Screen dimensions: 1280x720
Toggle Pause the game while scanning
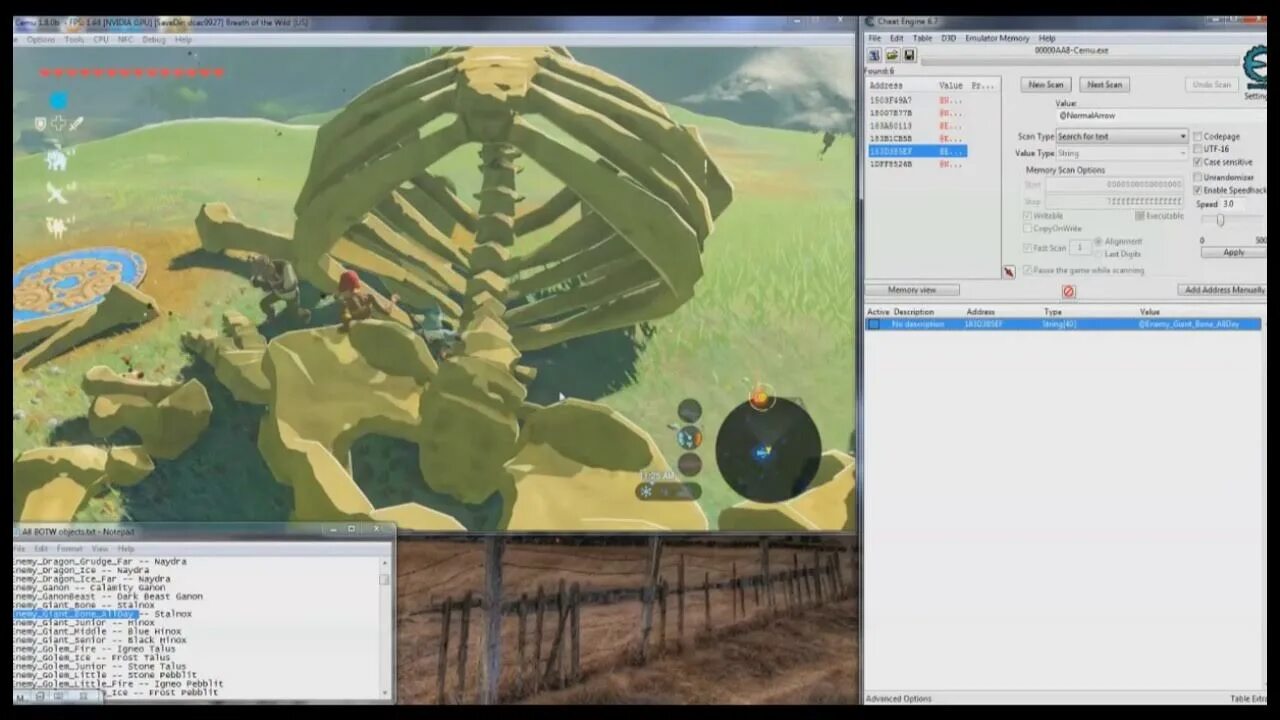(x=1027, y=270)
